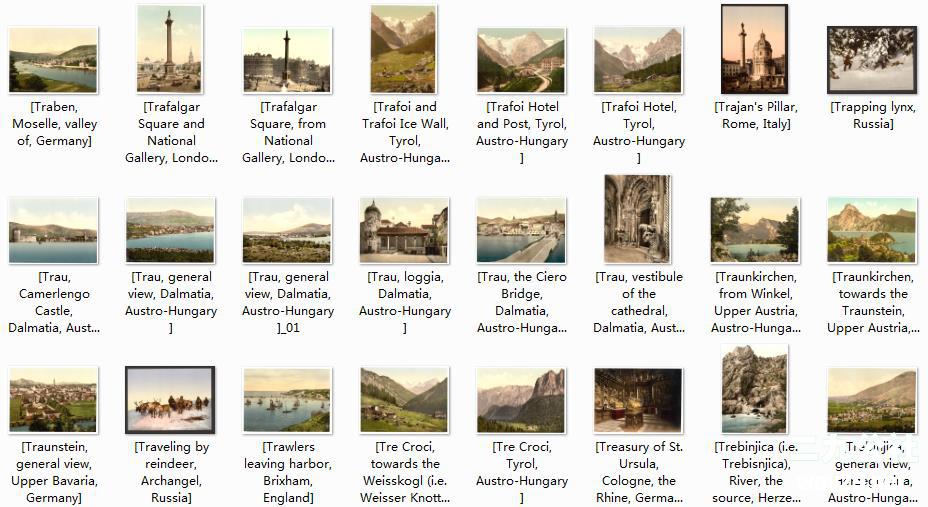The image size is (928, 507).
Task: Select Tre Croci, towards the Weisskogl image
Action: click(404, 400)
